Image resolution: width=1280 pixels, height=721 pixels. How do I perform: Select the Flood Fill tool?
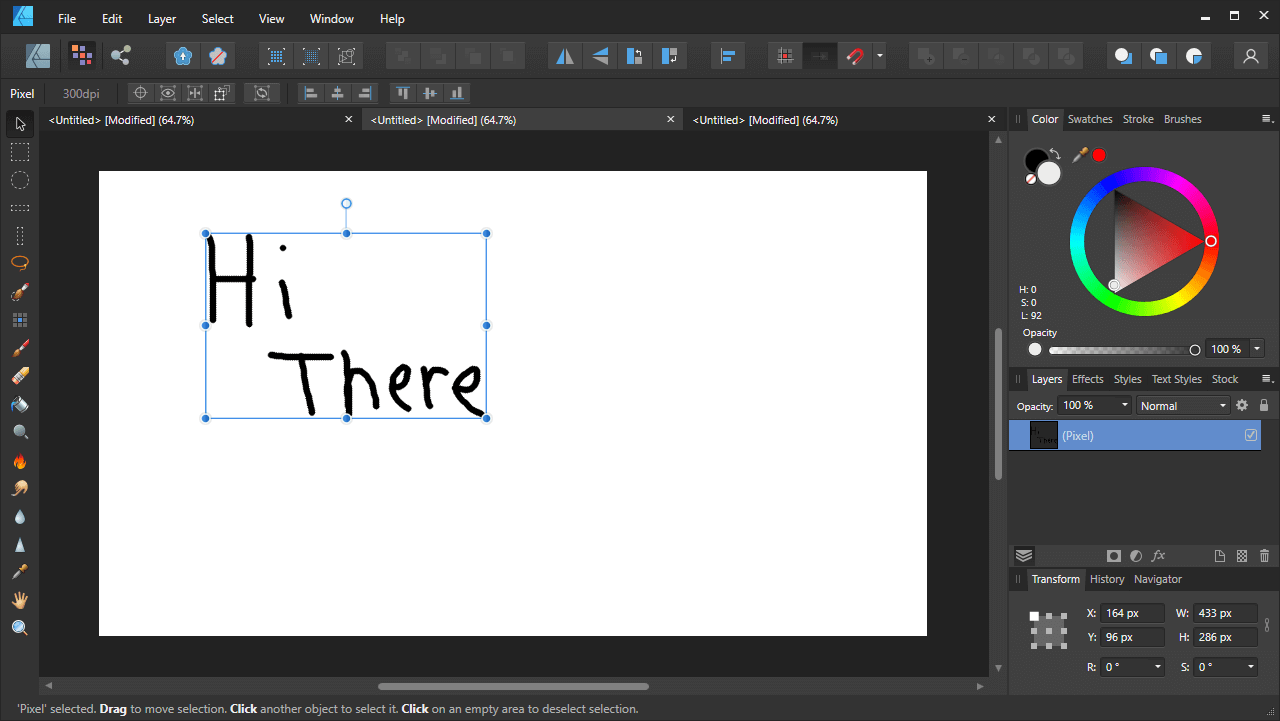pyautogui.click(x=20, y=403)
